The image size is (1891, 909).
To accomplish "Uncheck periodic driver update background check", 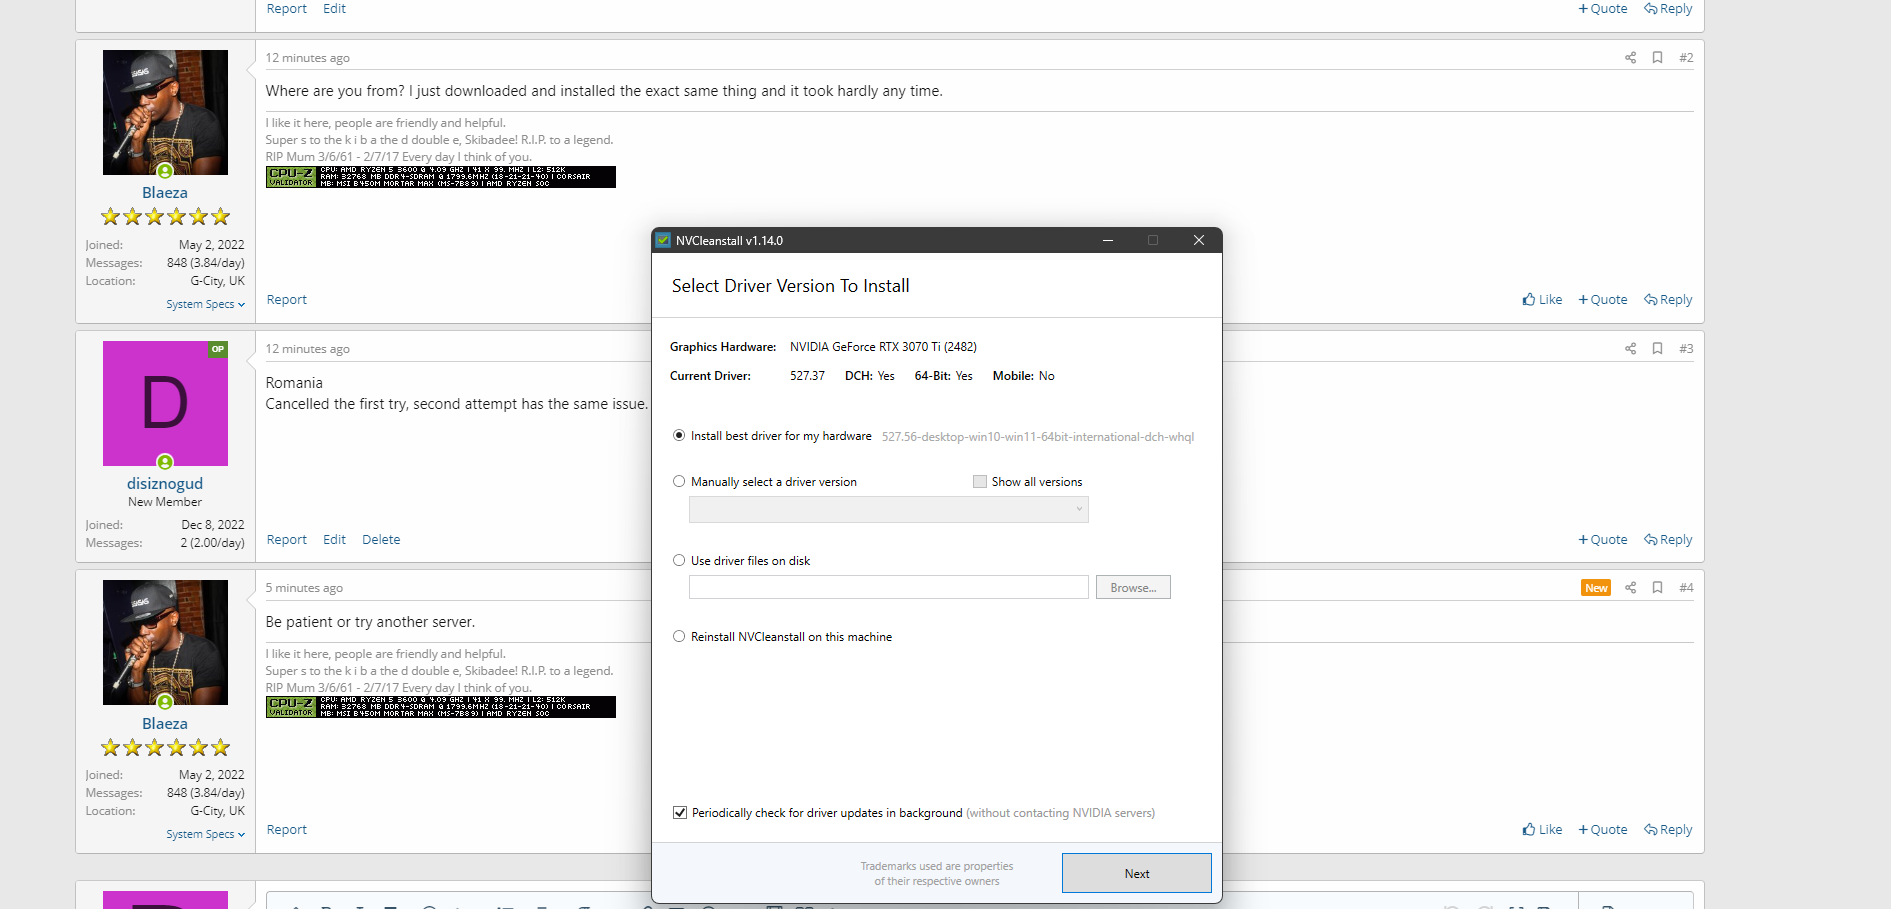I will 680,813.
